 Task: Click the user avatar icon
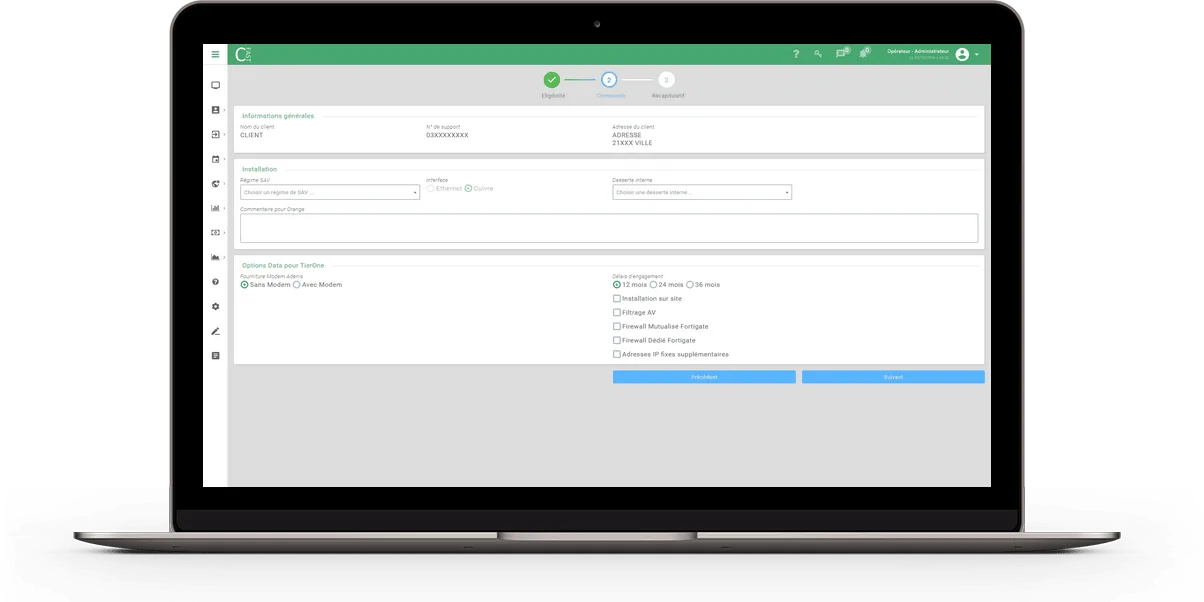click(962, 54)
